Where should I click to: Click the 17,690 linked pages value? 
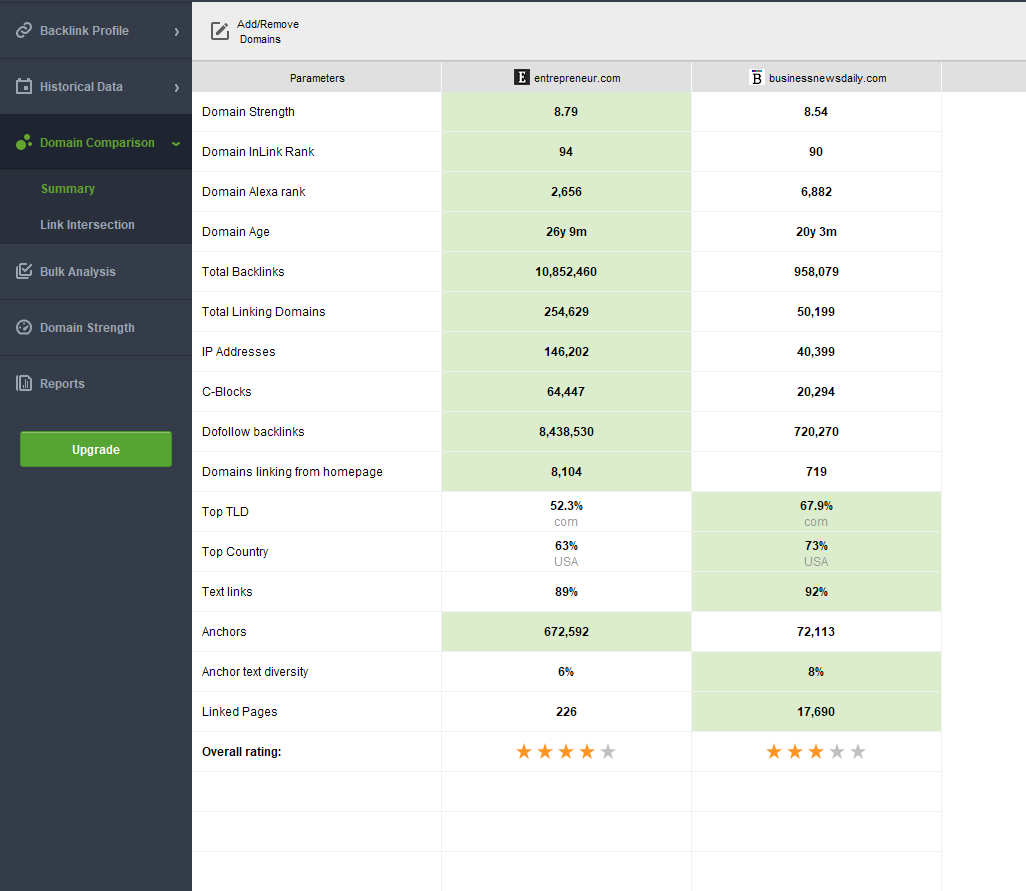816,711
